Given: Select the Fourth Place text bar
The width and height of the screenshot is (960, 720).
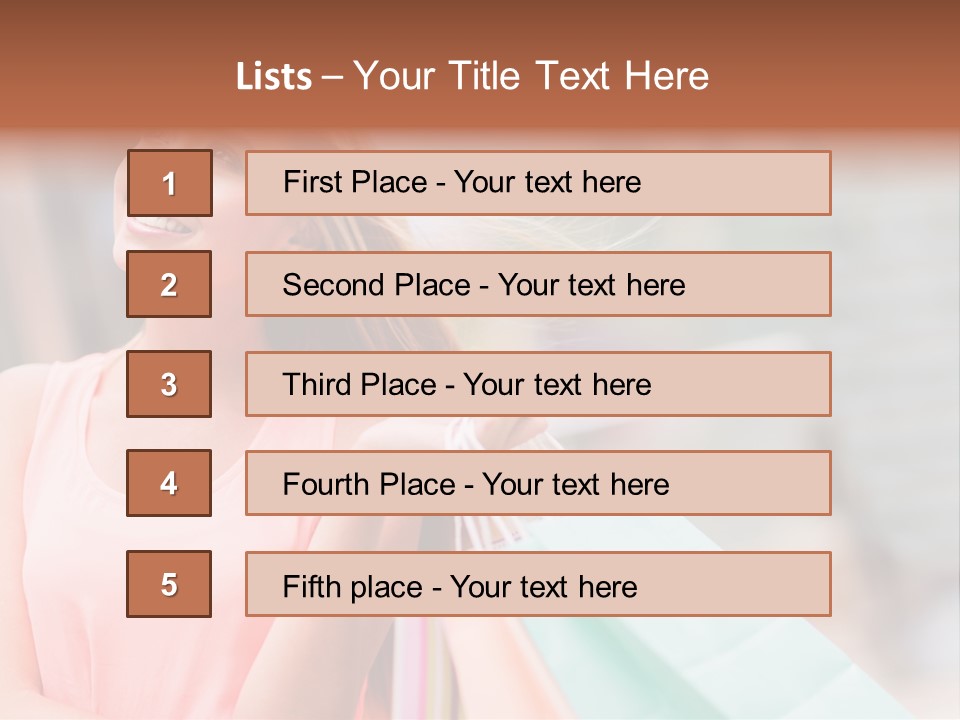Looking at the screenshot, I should [x=538, y=483].
